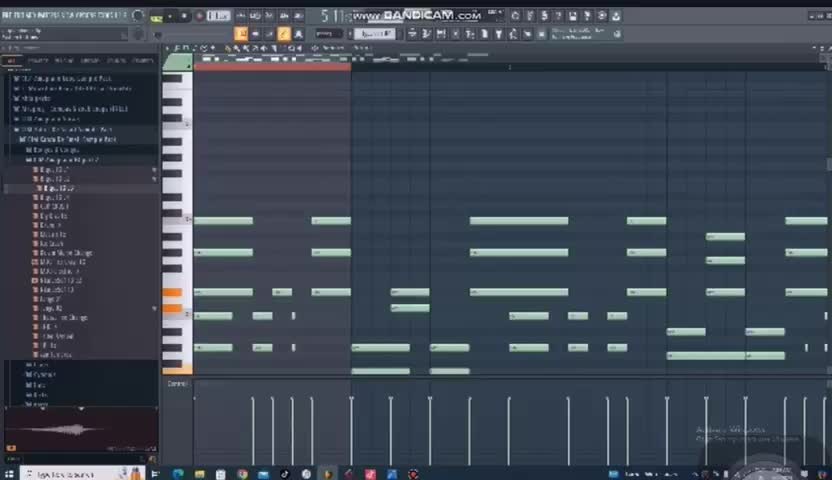The width and height of the screenshot is (832, 480).
Task: Click the Task View icon on the taskbar
Action: pos(155,474)
